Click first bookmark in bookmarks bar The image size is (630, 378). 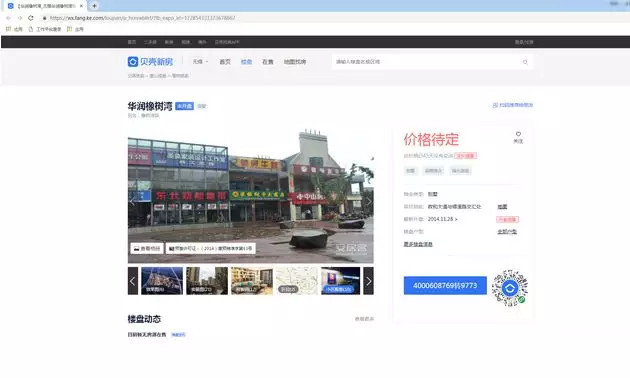tap(14, 29)
